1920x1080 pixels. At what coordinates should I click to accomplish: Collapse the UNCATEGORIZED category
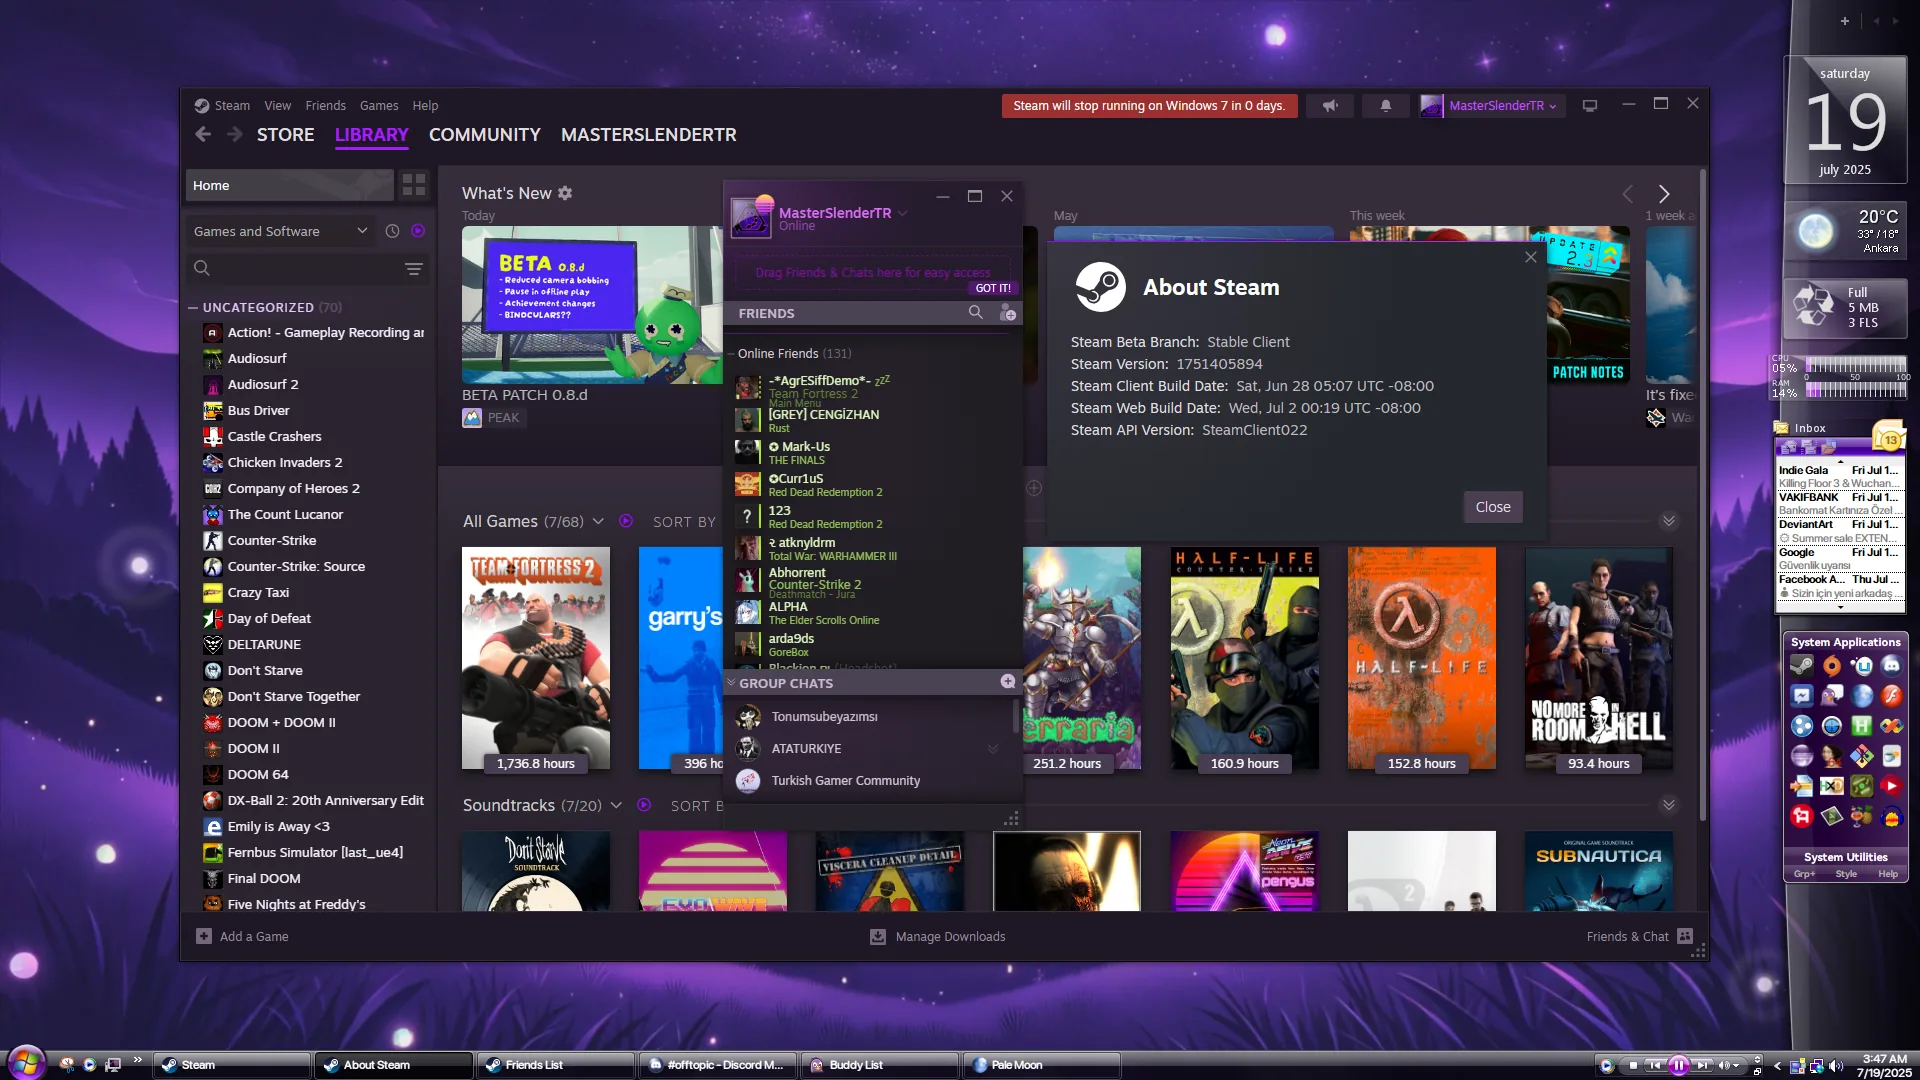(193, 307)
